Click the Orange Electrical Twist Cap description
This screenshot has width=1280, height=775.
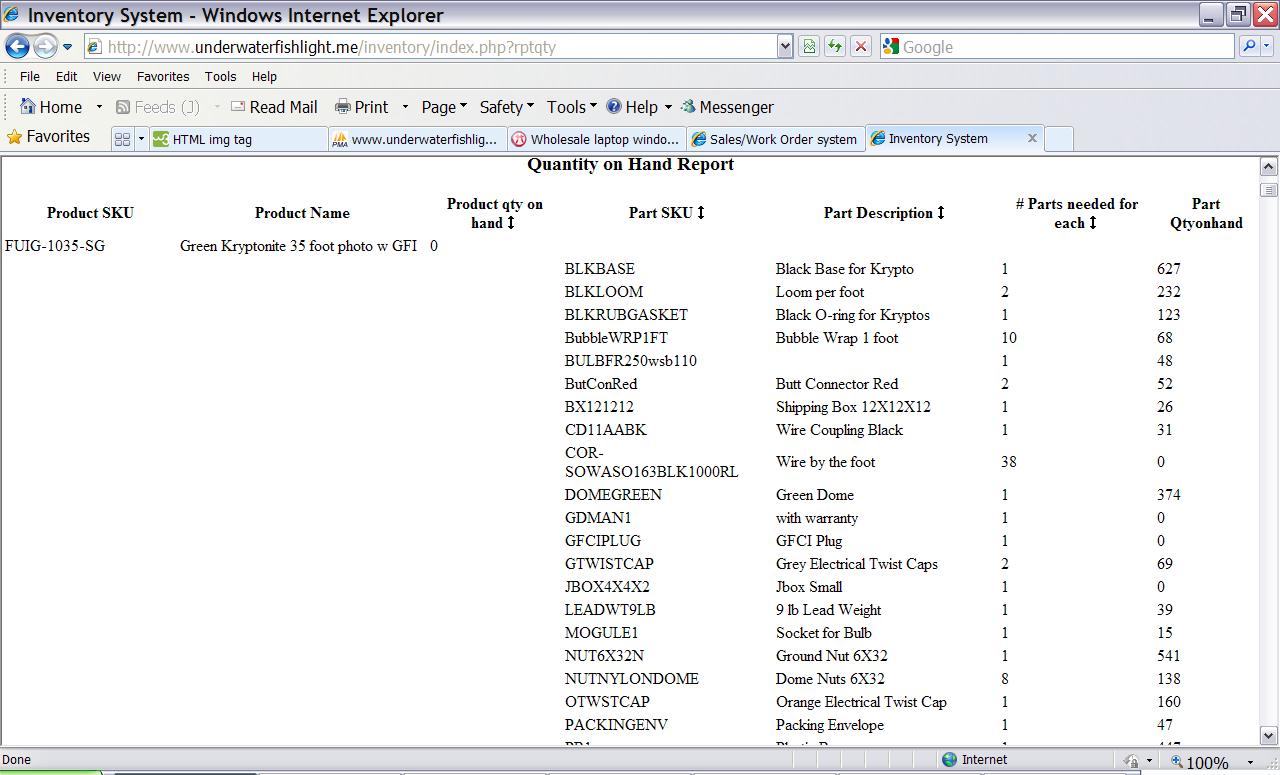tap(861, 702)
